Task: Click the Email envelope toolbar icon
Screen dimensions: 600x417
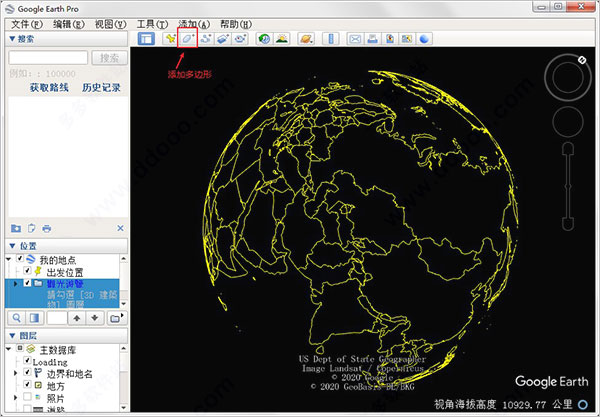Action: 355,39
